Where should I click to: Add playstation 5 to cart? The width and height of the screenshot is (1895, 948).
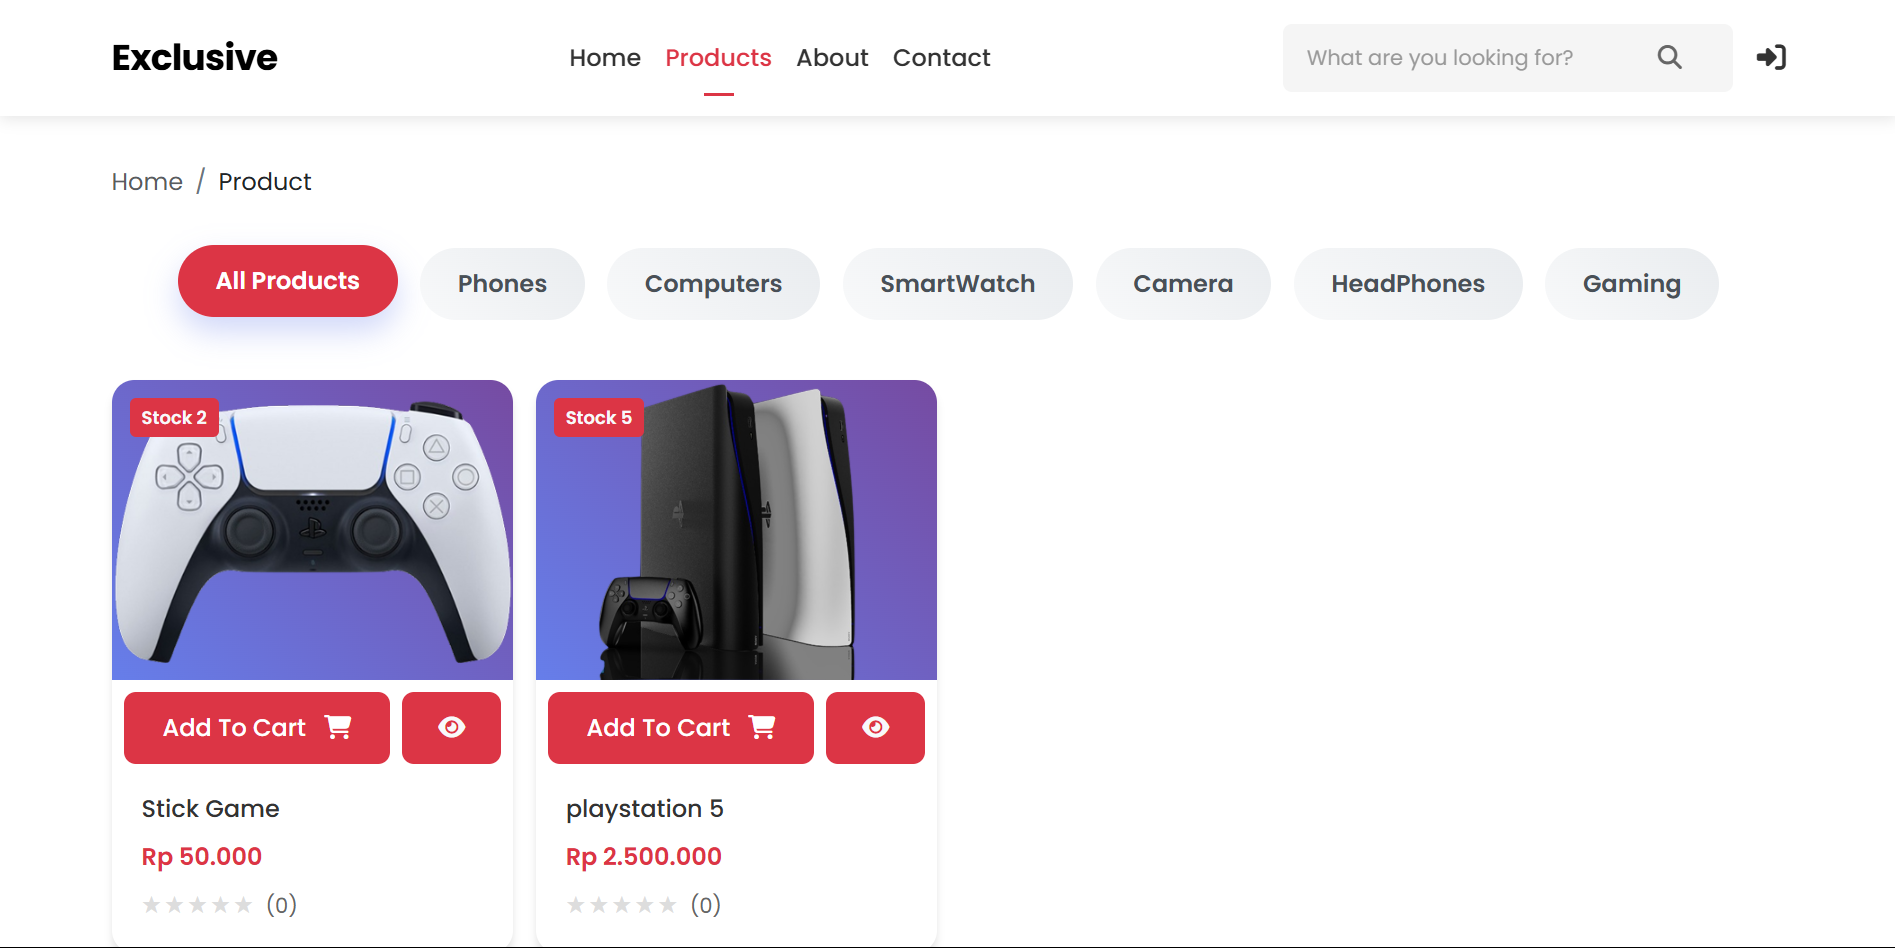click(681, 728)
